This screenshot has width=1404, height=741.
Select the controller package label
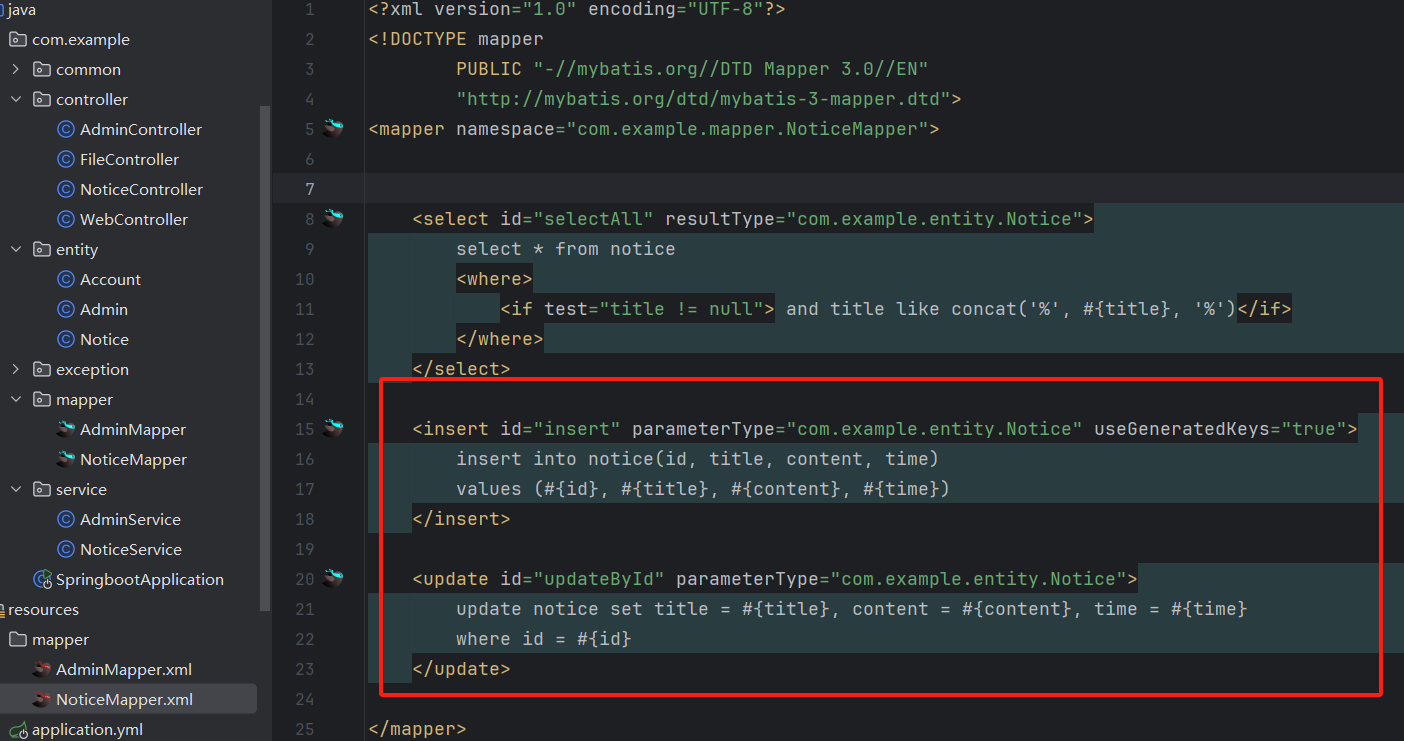coord(92,99)
